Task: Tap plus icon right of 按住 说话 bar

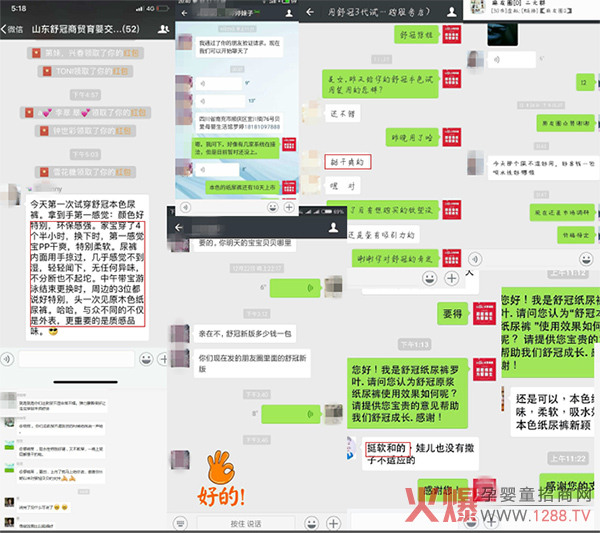Action: pos(333,523)
